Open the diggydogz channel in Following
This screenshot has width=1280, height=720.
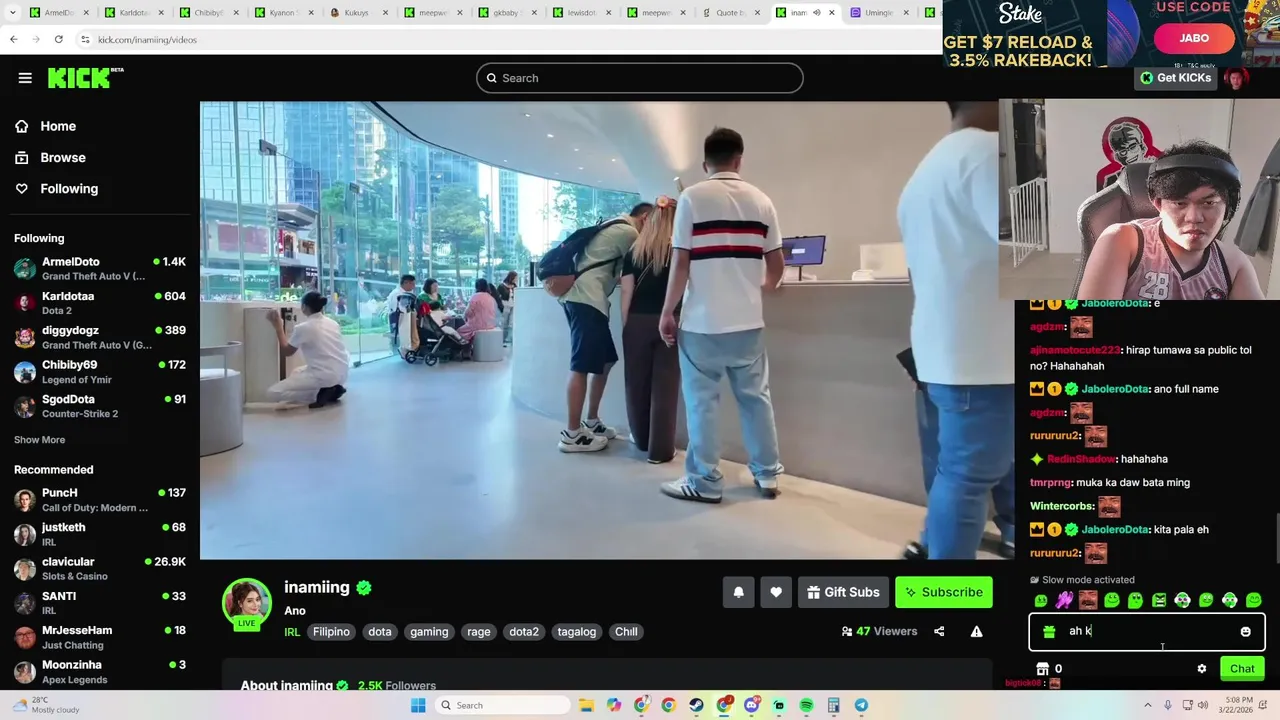[x=100, y=337]
